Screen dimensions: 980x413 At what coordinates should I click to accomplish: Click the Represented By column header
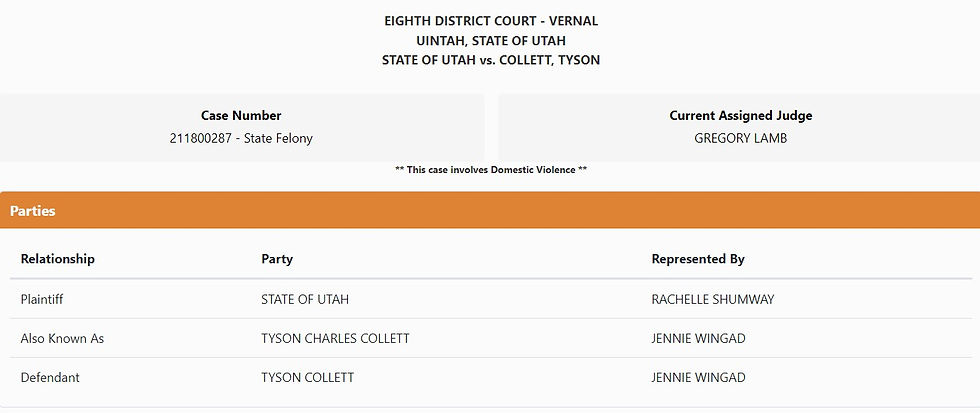697,259
